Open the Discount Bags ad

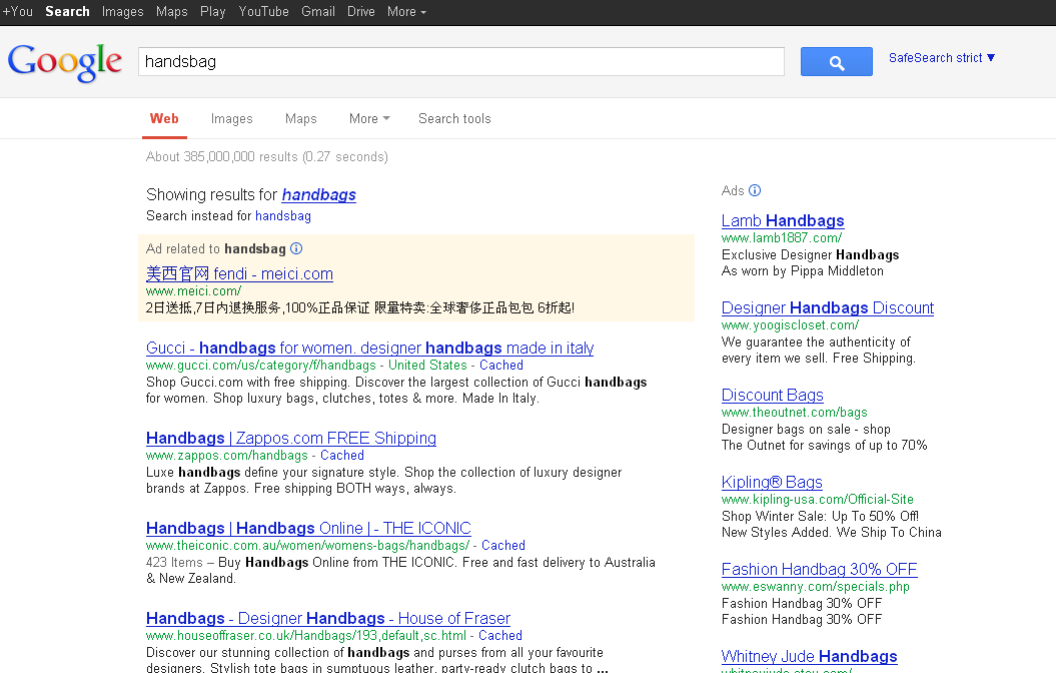coord(772,395)
